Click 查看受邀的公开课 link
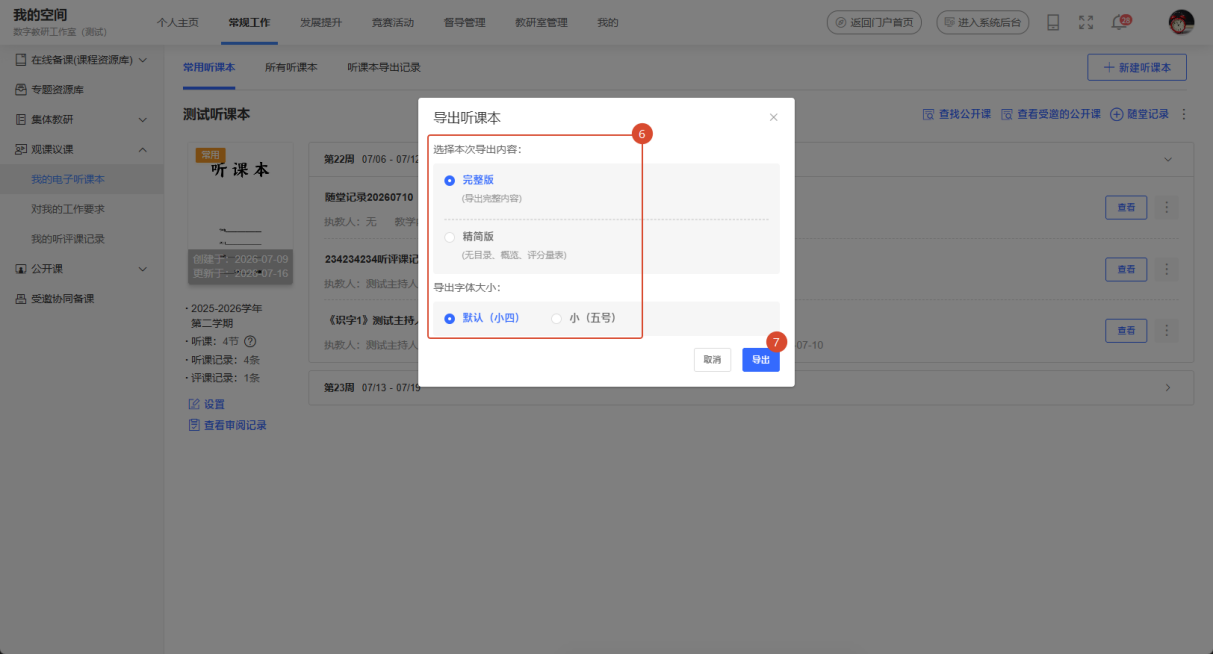Screen dimensions: 1213x654 (1050, 114)
